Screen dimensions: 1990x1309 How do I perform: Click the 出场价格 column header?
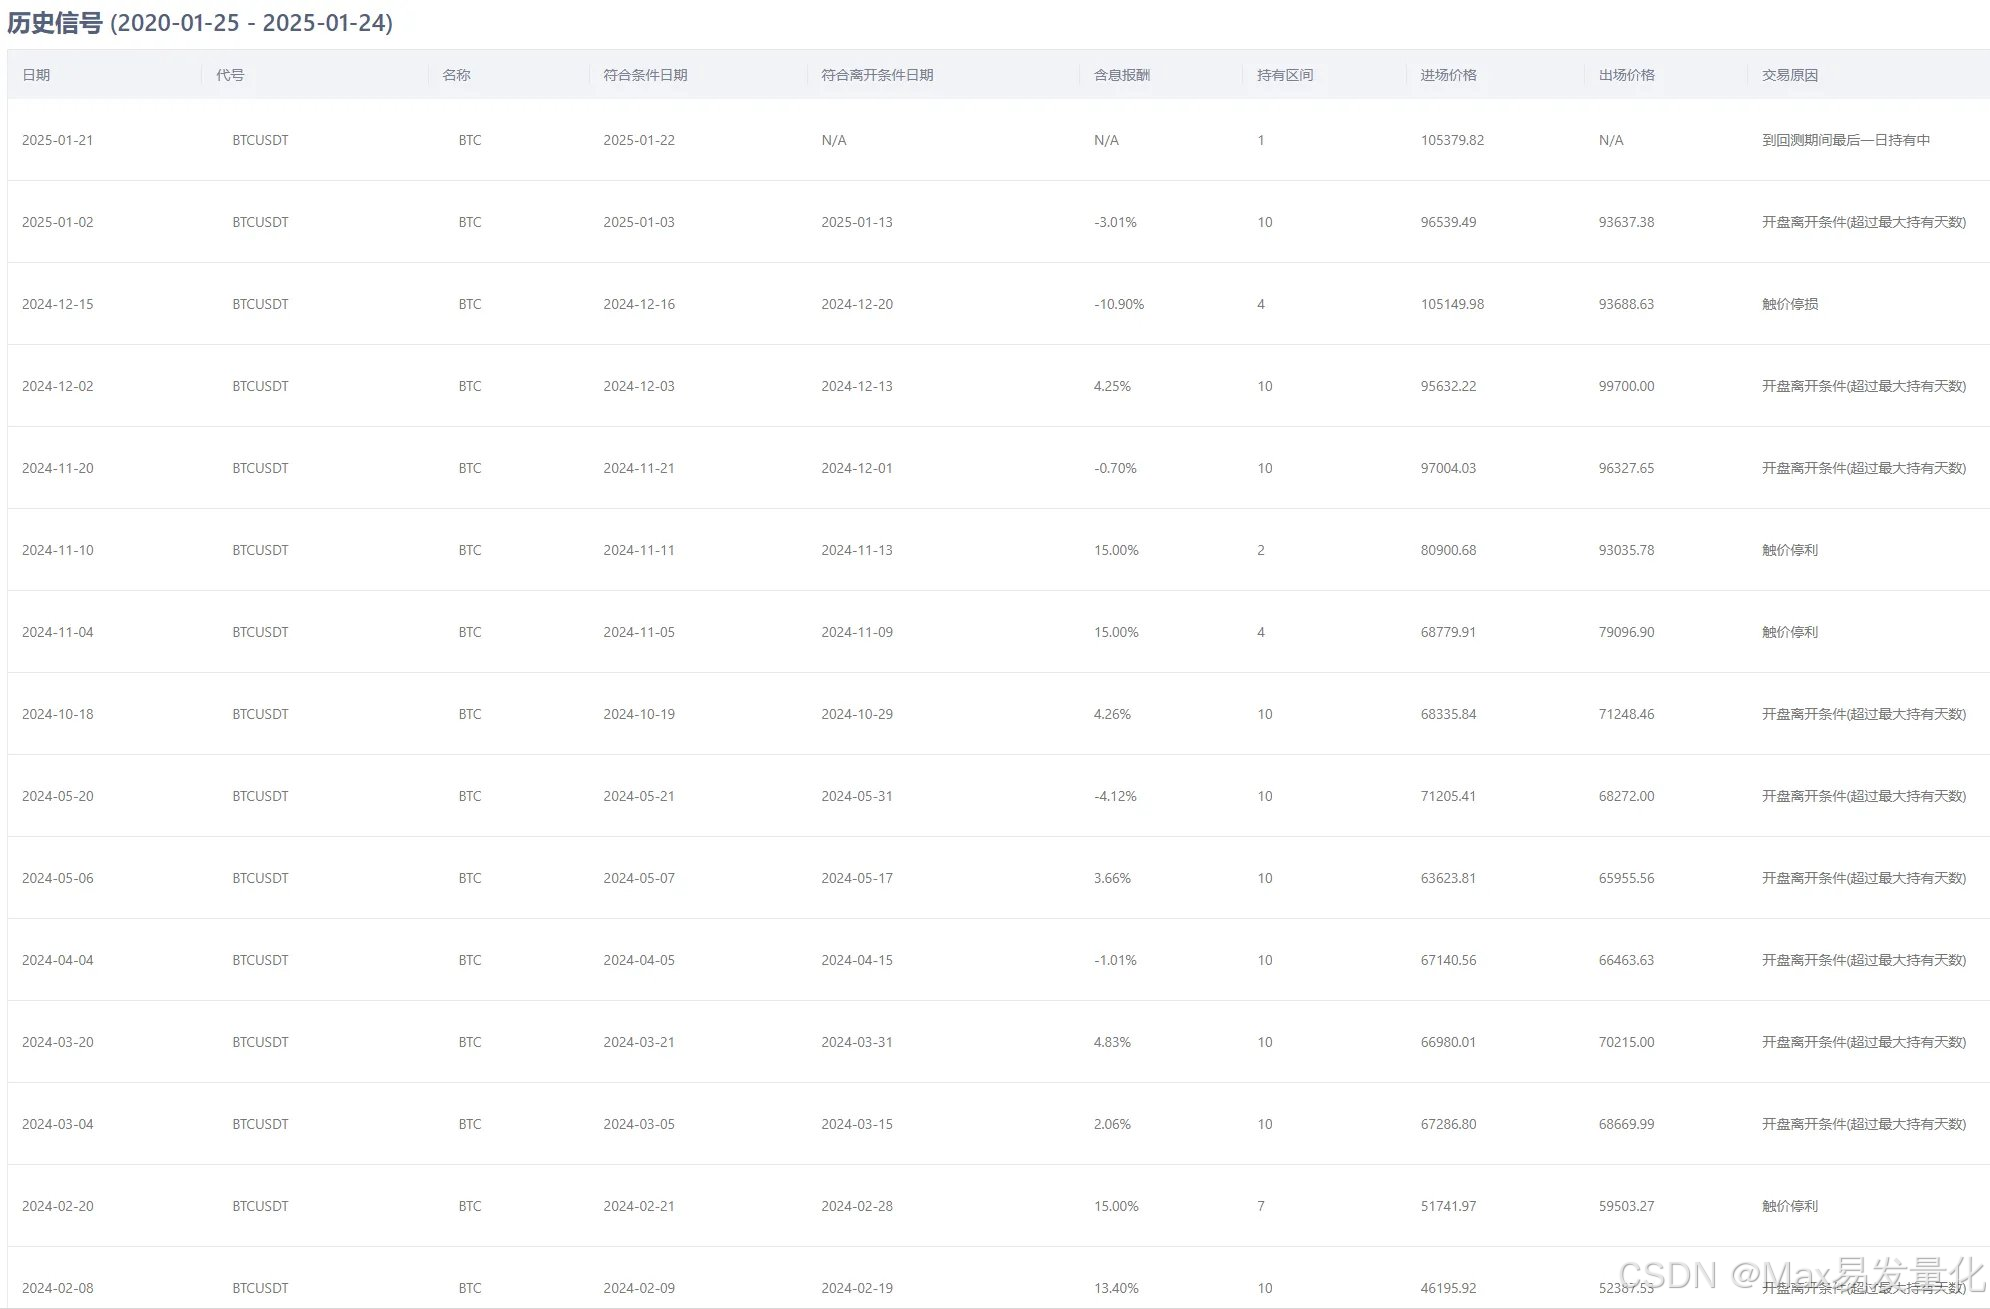tap(1626, 75)
